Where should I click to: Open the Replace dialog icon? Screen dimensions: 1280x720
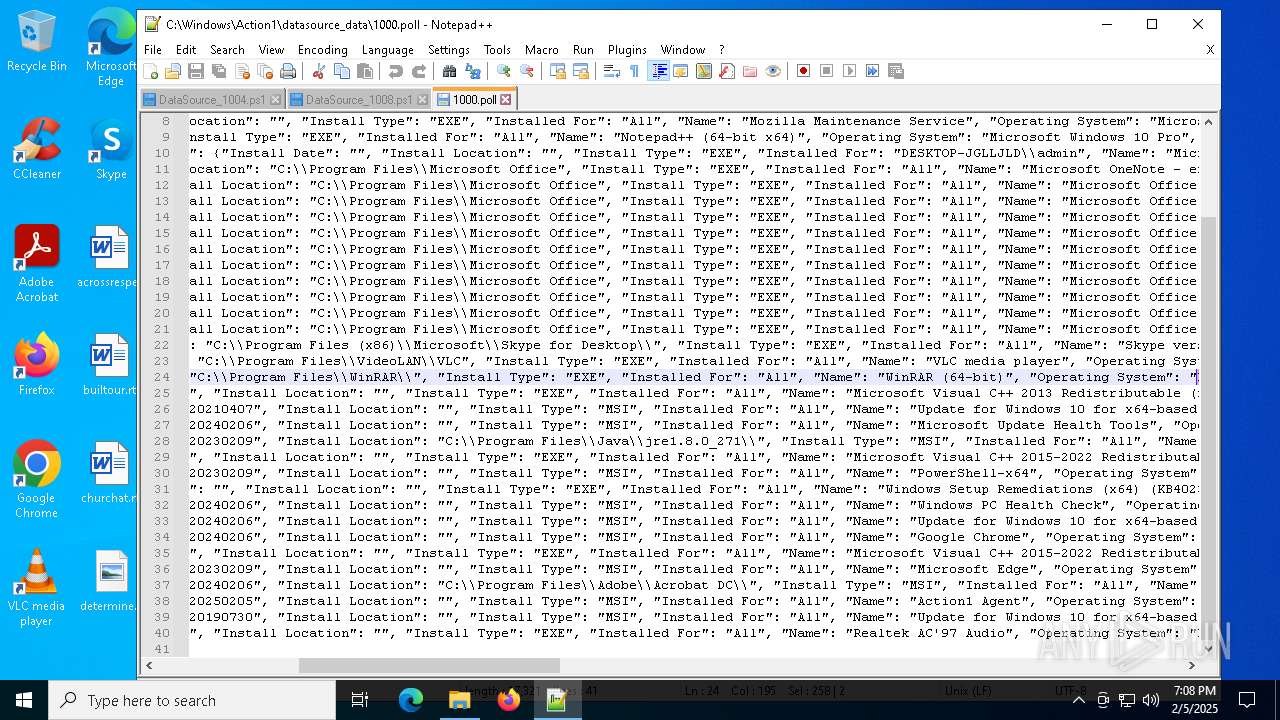click(x=473, y=71)
